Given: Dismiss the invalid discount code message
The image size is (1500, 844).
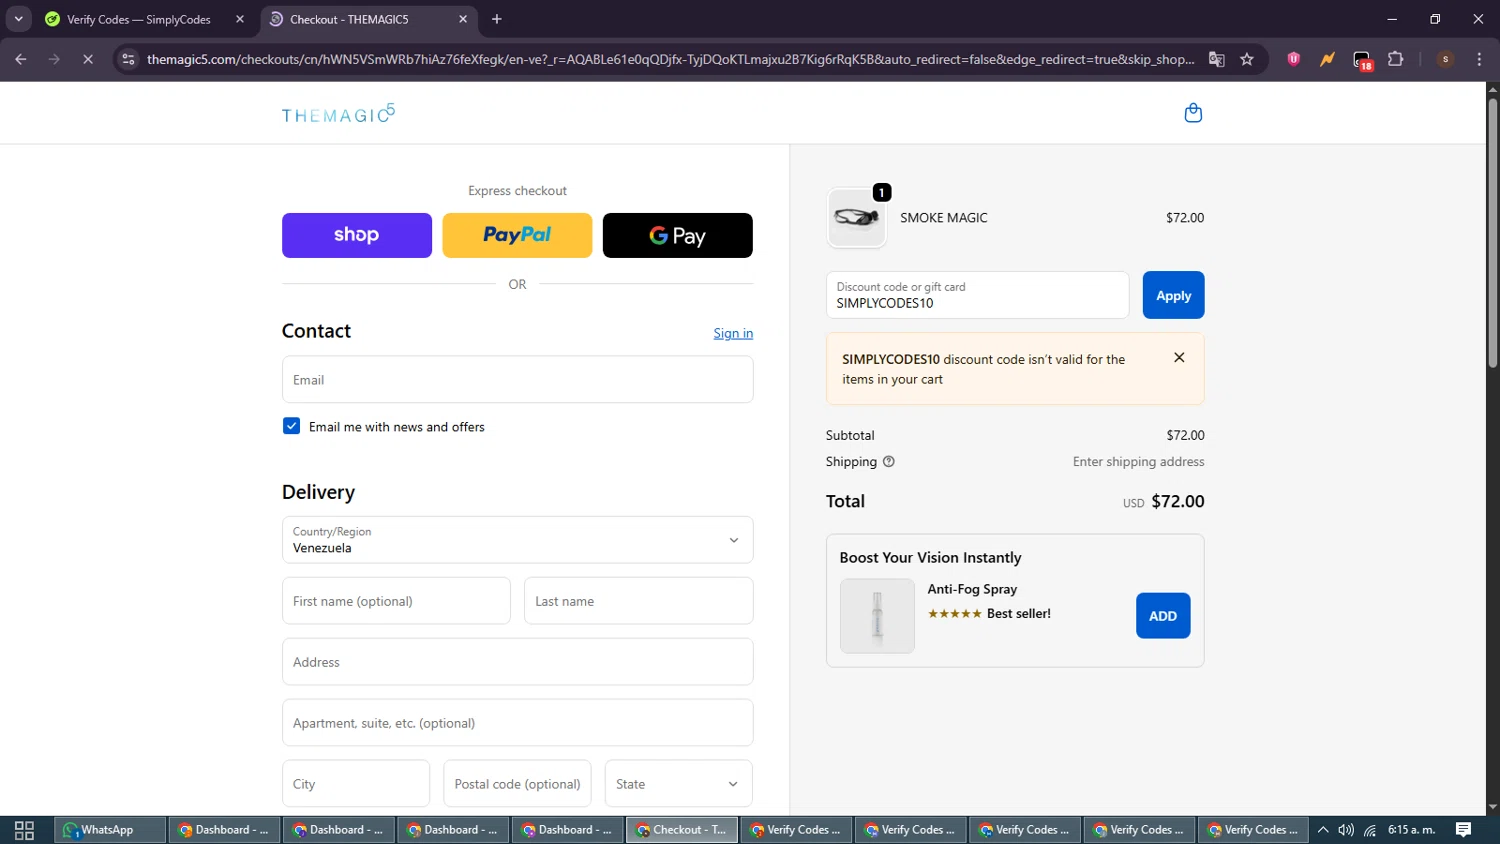Looking at the screenshot, I should point(1179,358).
